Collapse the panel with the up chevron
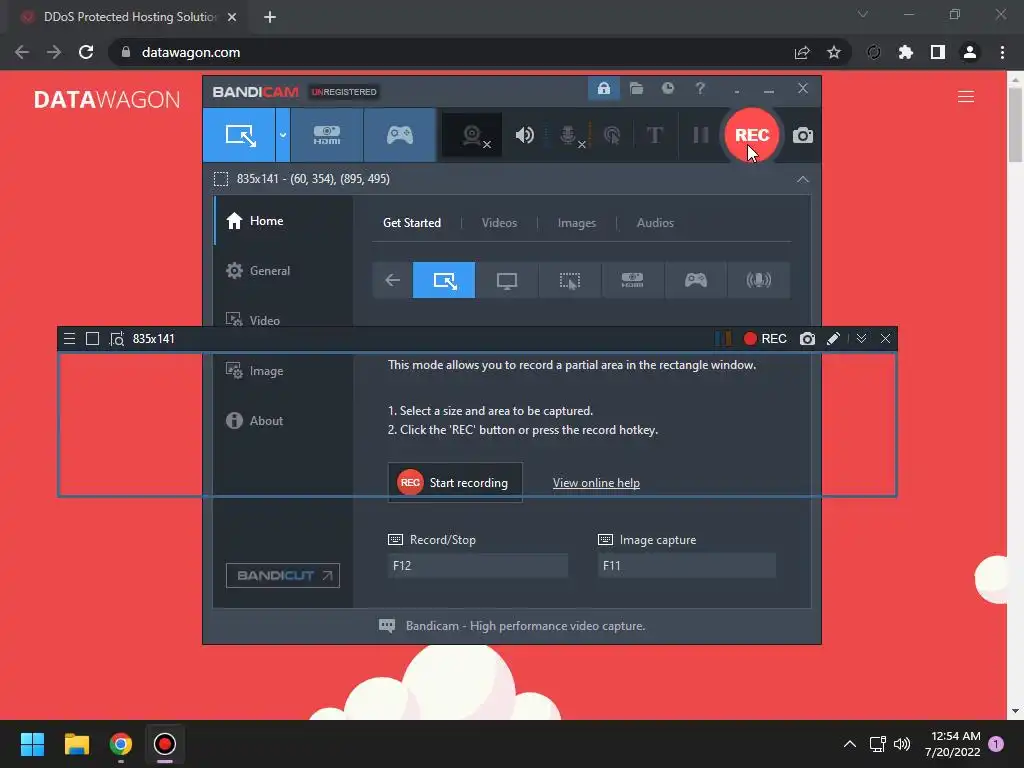The image size is (1024, 768). (803, 179)
